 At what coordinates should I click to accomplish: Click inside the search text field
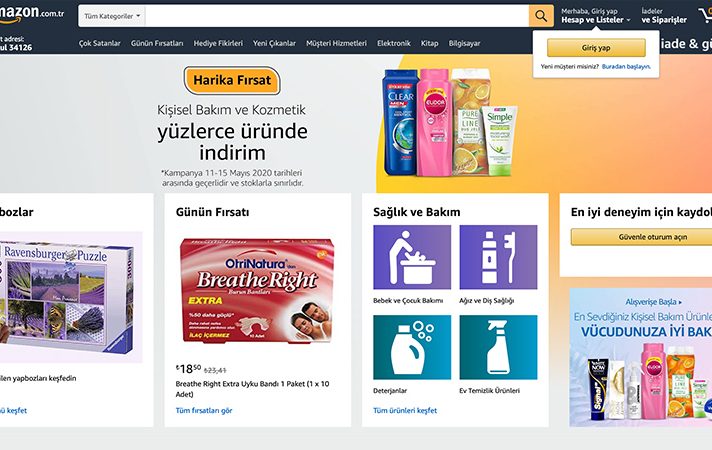[337, 16]
